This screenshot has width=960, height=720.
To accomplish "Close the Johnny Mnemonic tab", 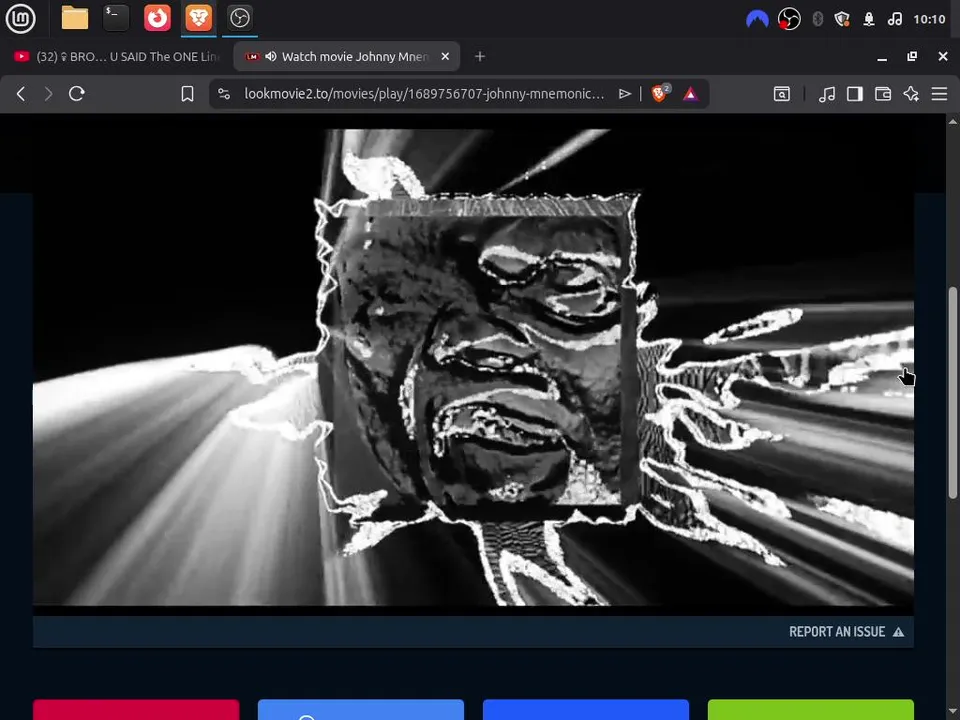I will 445,56.
